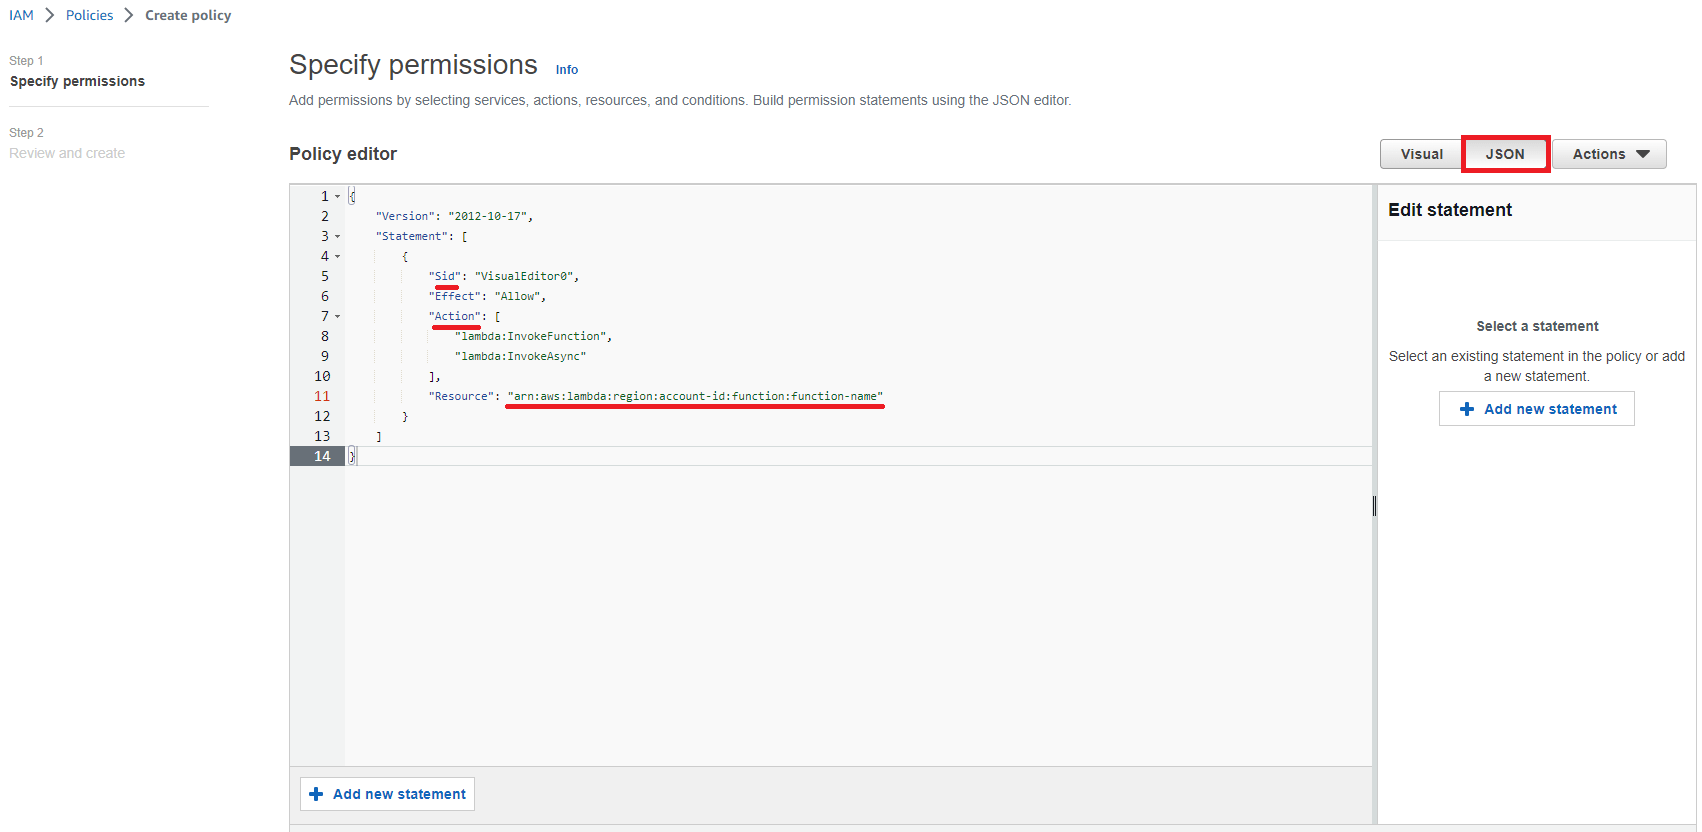Collapse the Action array fold on line 7
Viewport: 1702px width, 832px height.
[337, 316]
